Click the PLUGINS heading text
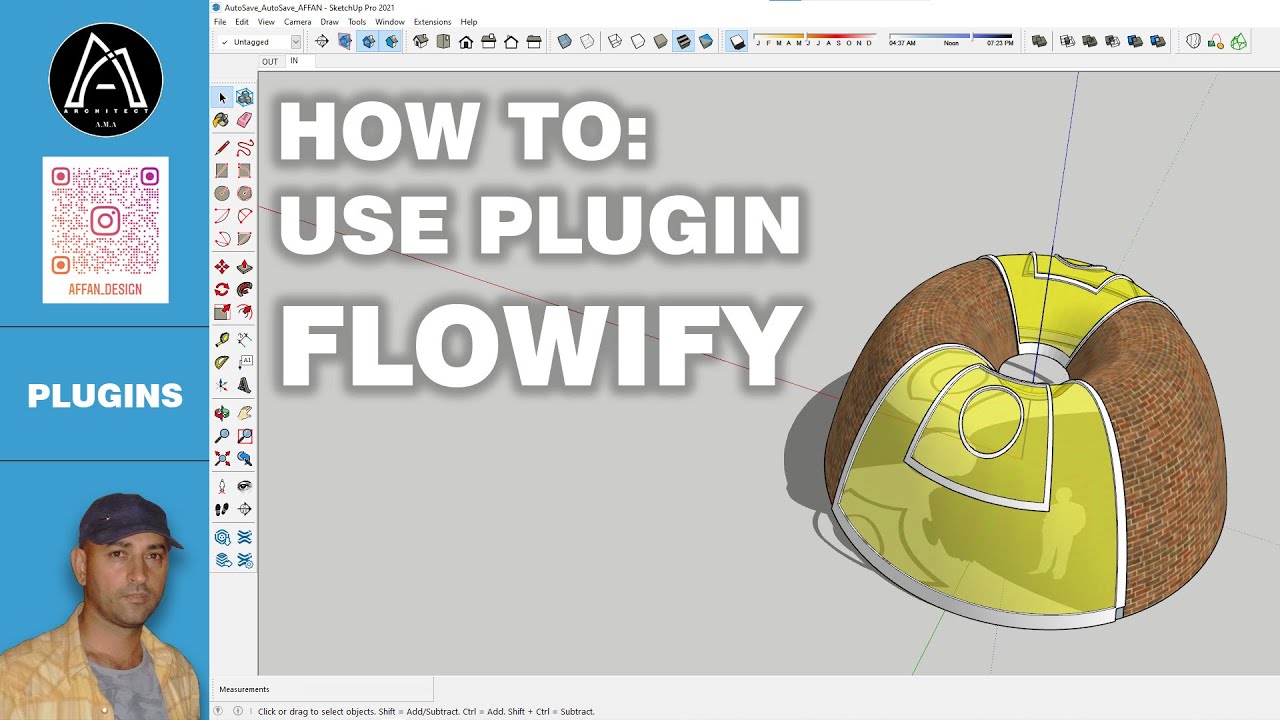Viewport: 1280px width, 720px height. (105, 396)
